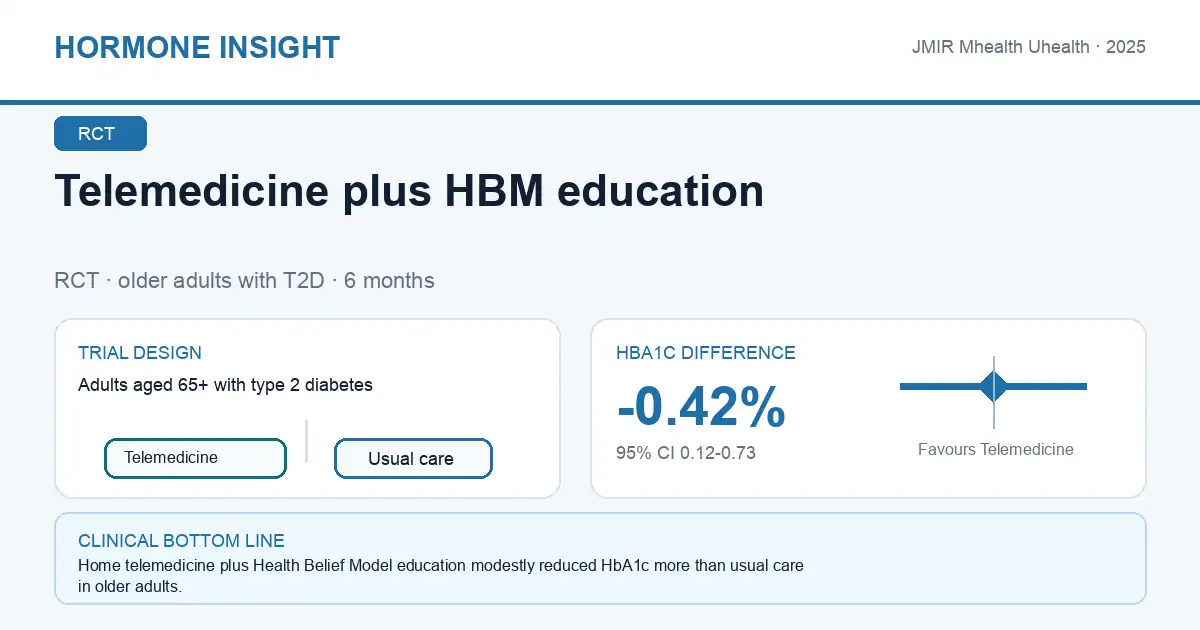Click the diamond point estimate marker
1200x630 pixels.
tap(994, 386)
